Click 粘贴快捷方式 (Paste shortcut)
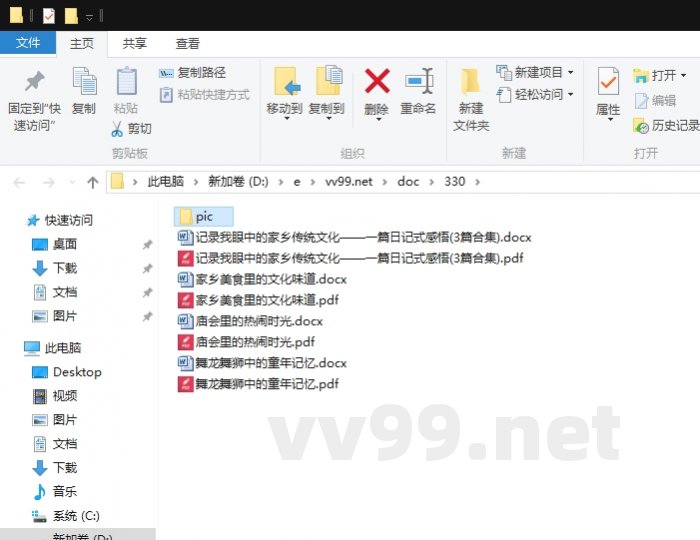The width and height of the screenshot is (700, 540). click(x=205, y=95)
